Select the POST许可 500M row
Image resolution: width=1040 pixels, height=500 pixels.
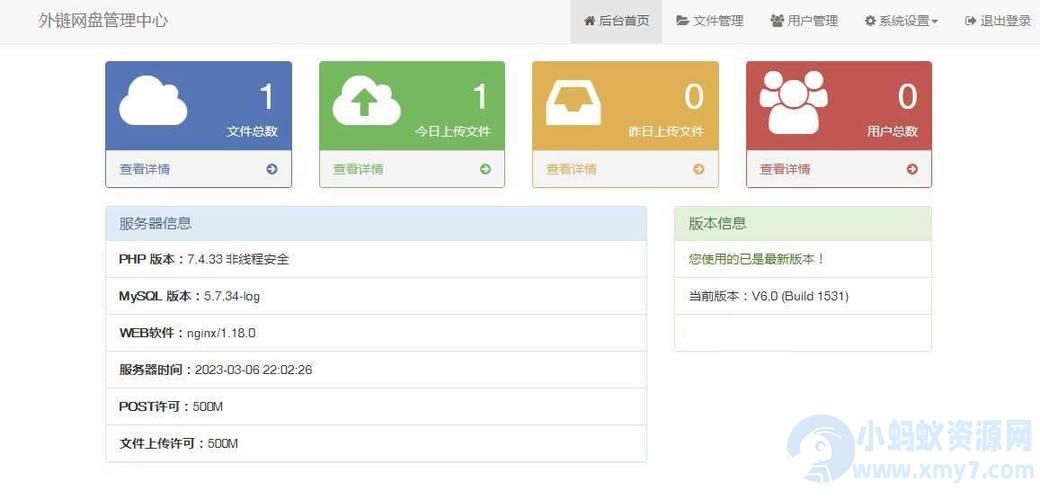376,406
